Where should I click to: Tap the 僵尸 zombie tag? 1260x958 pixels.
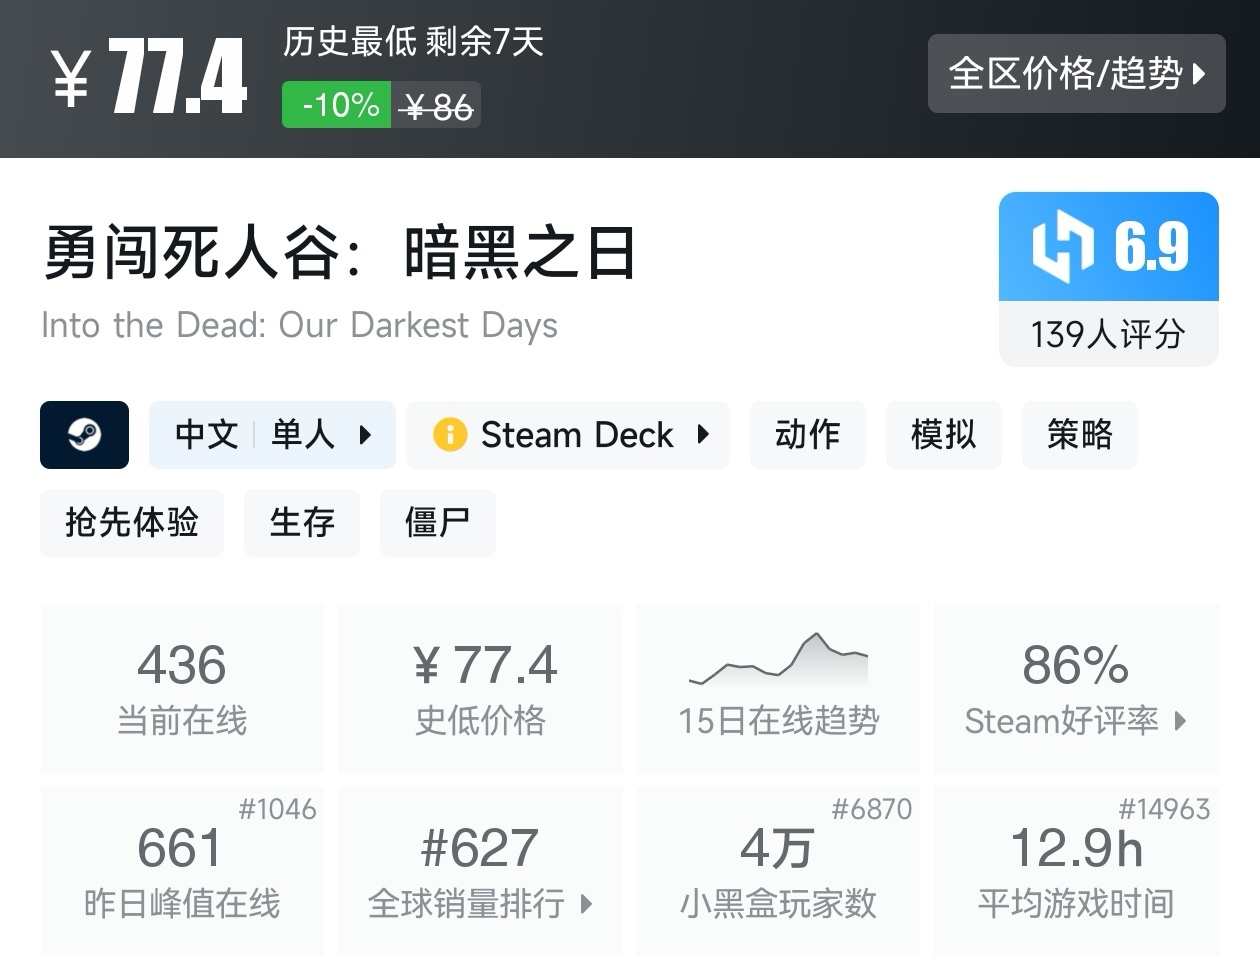point(437,522)
